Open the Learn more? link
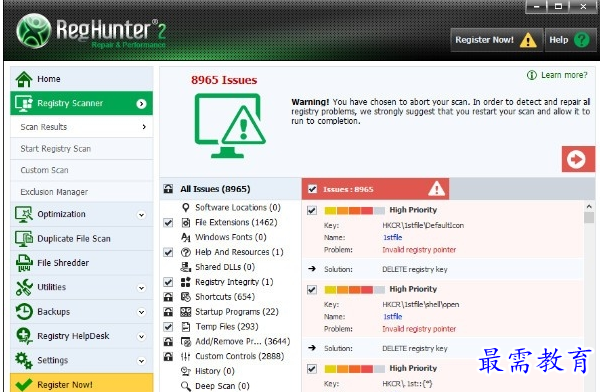Viewport: 600px width, 392px height. tap(564, 75)
